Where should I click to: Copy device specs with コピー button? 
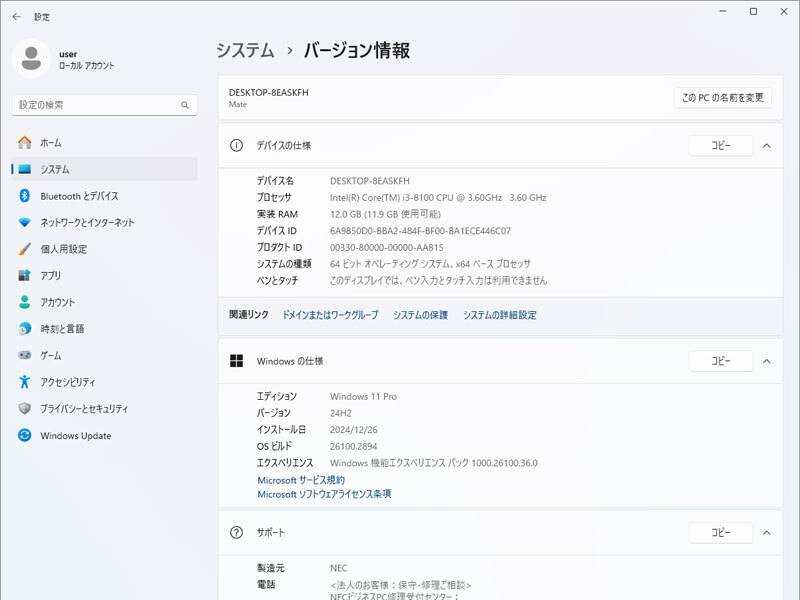coord(721,145)
